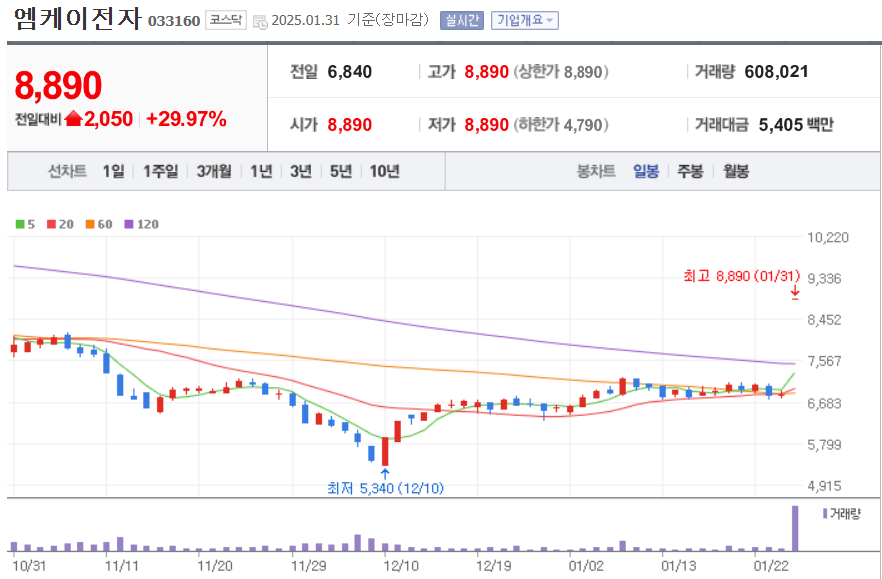Select the 1일 line chart period
The width and height of the screenshot is (882, 579).
(x=114, y=171)
